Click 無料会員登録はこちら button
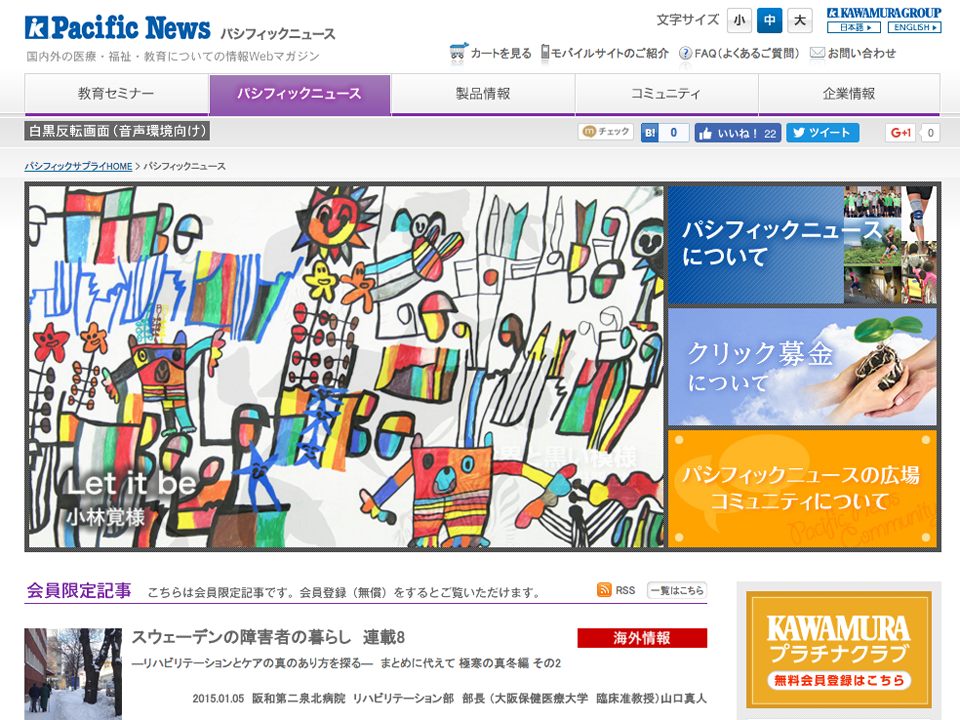Viewport: 960px width, 720px height. 839,680
